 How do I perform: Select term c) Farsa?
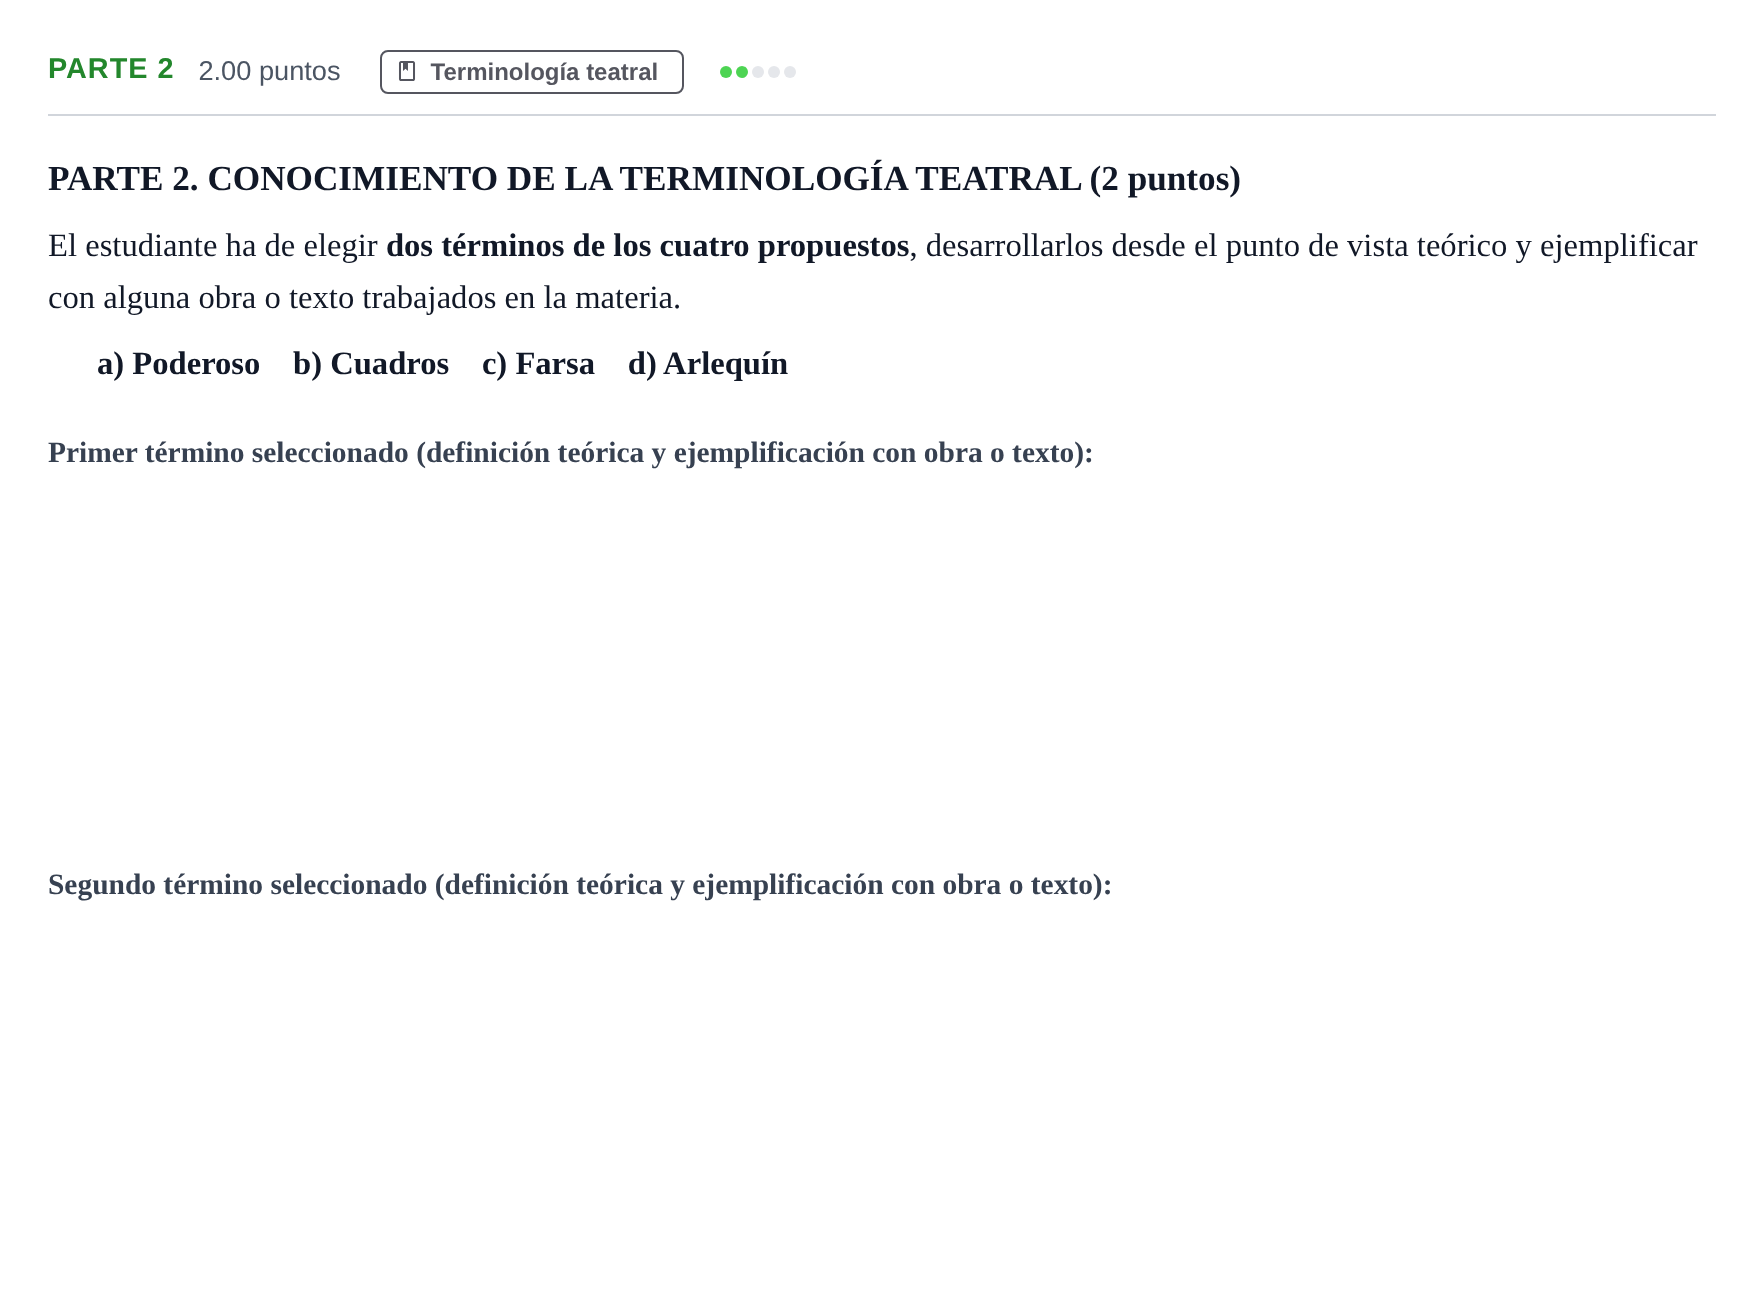[x=538, y=364]
